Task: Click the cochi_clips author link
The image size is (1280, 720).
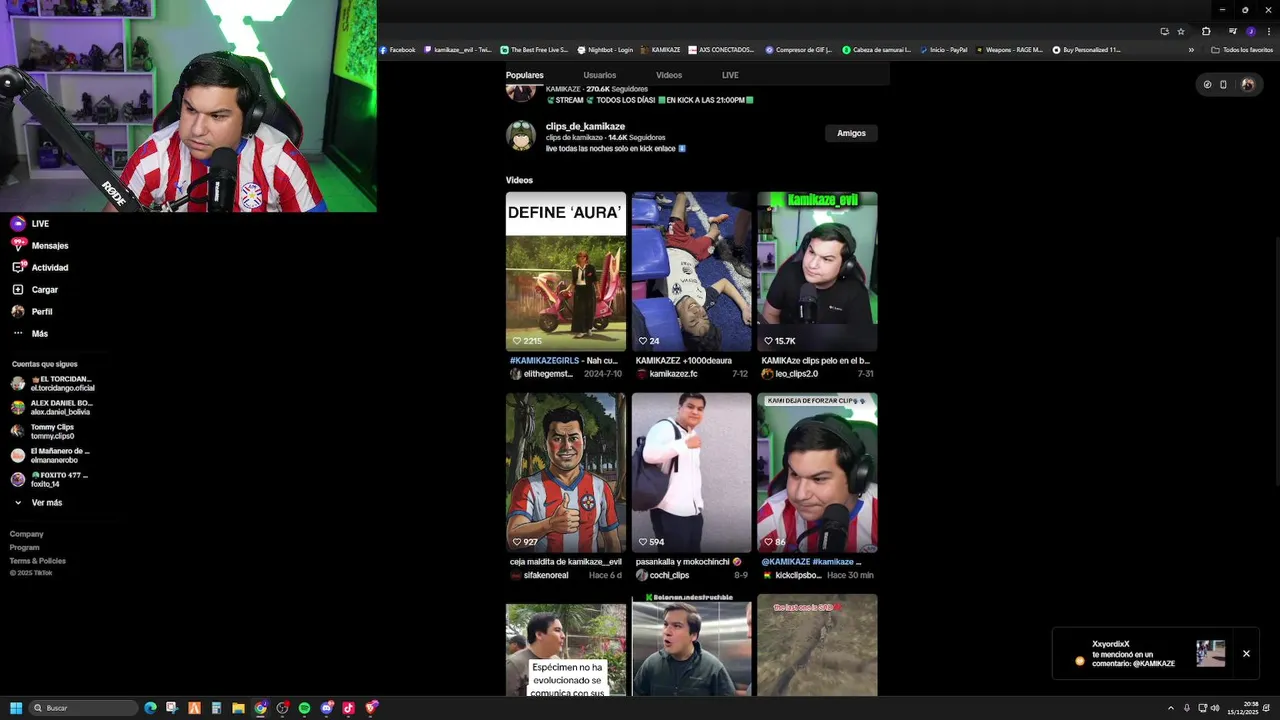Action: coord(669,575)
